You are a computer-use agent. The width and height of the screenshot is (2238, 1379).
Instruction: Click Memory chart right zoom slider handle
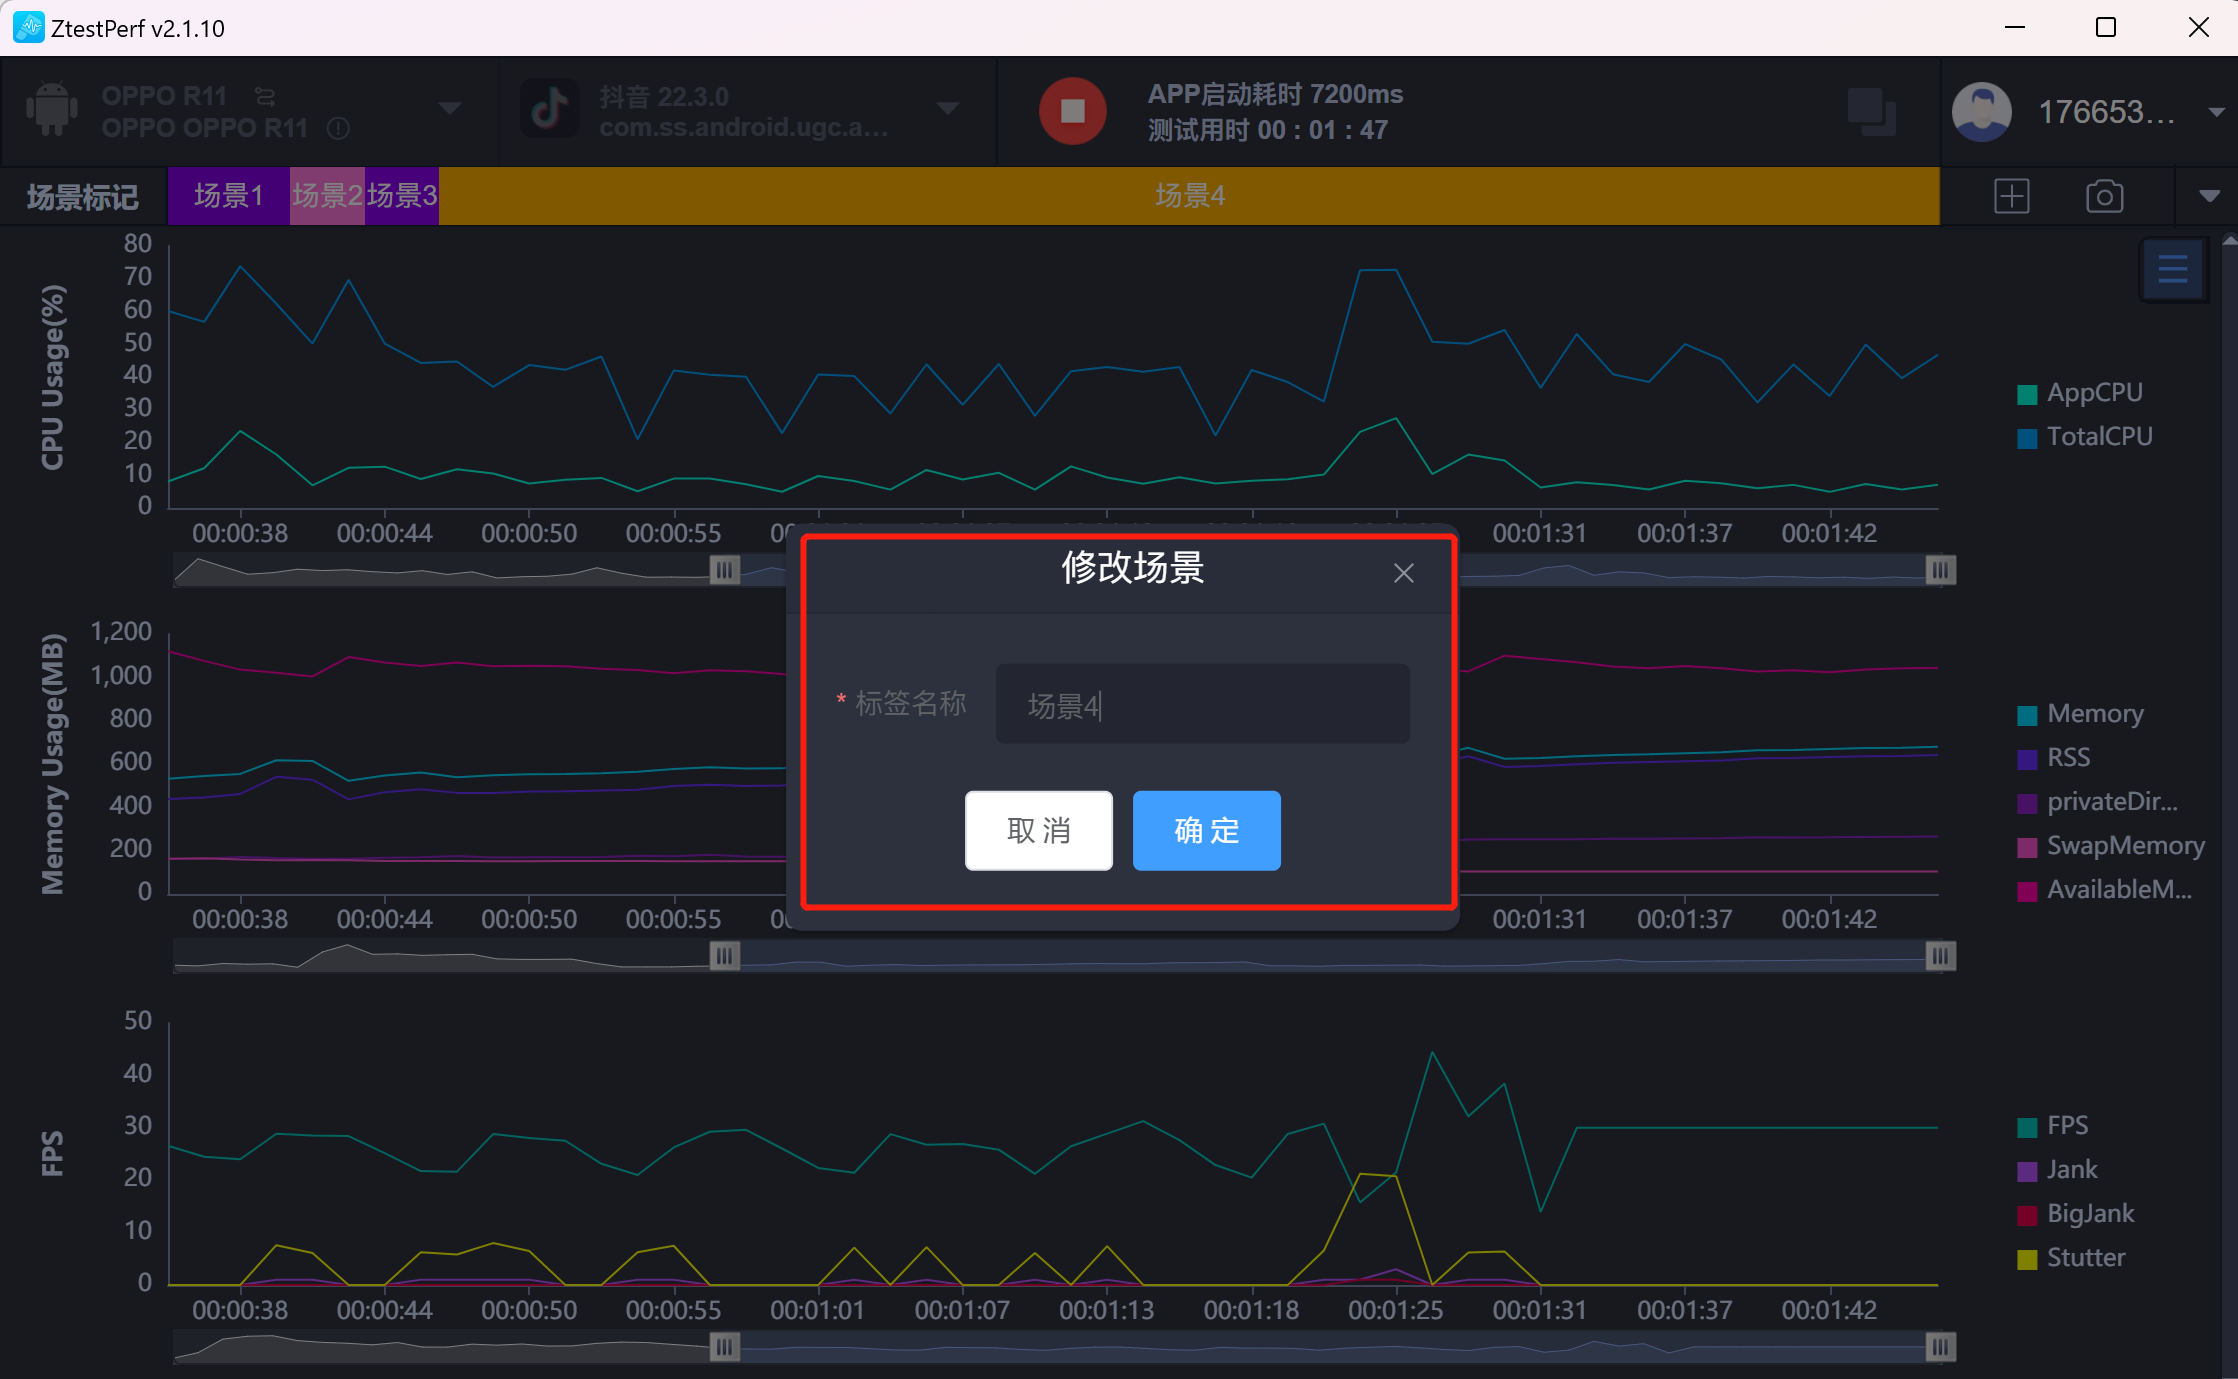click(1940, 957)
